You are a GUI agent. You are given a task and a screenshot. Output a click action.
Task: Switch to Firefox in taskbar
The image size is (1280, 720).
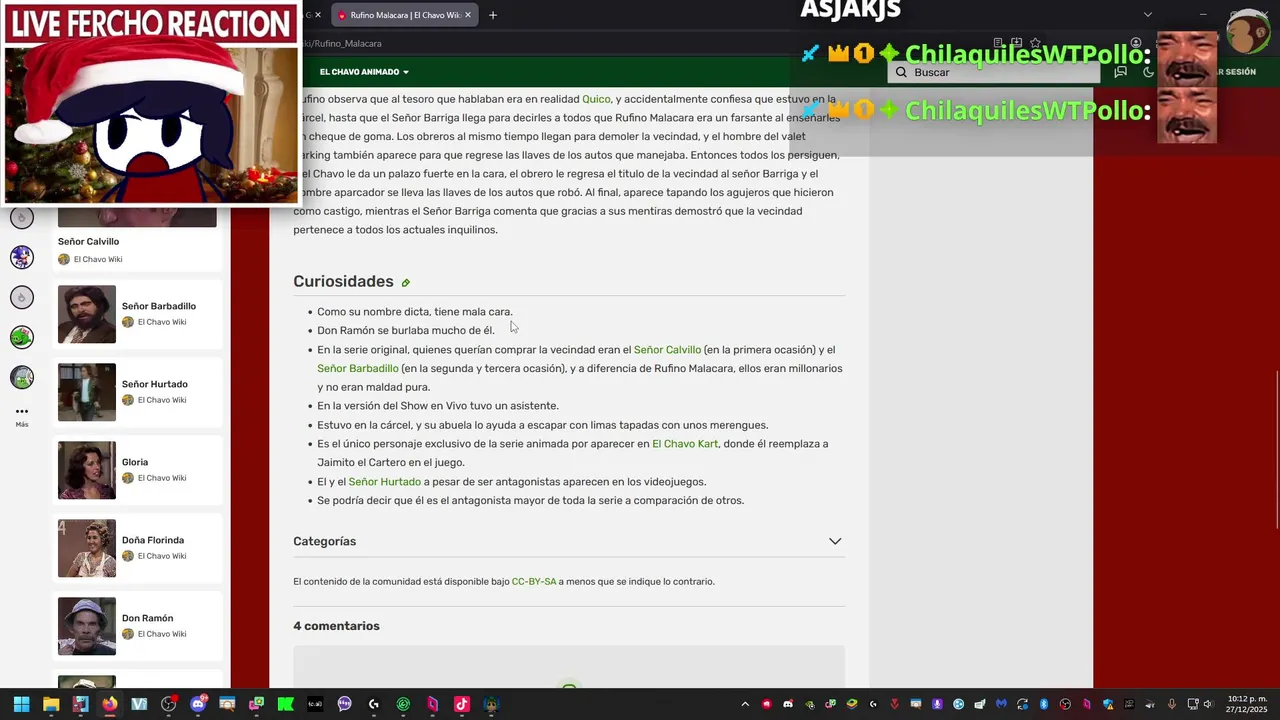[x=110, y=704]
